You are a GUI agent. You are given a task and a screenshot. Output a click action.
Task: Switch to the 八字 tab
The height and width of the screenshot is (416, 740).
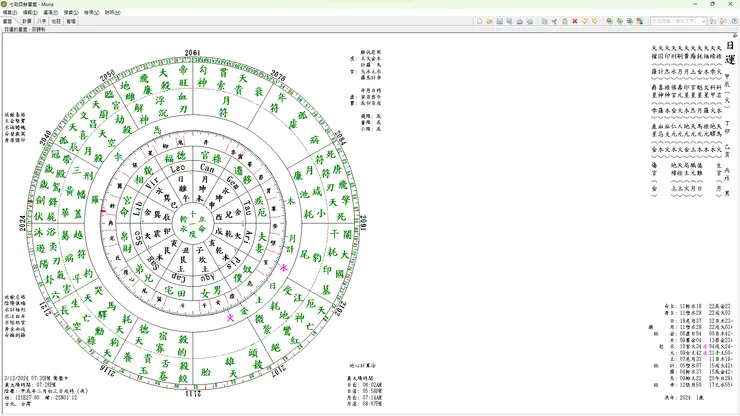[41, 21]
